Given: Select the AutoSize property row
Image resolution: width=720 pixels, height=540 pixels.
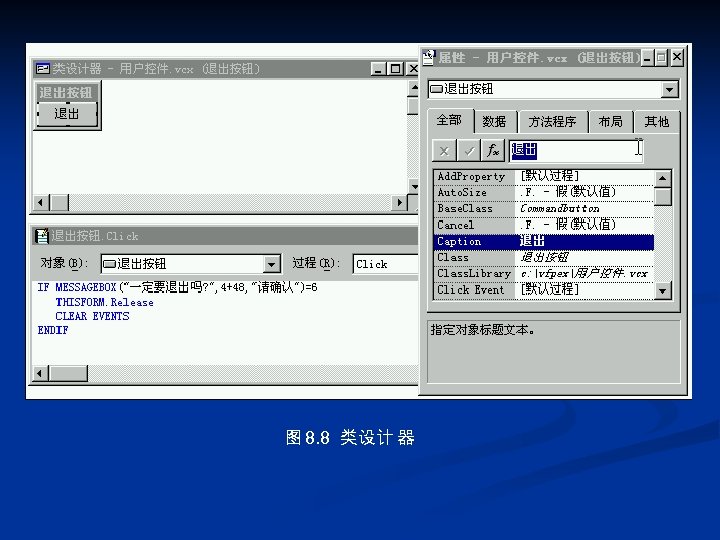Looking at the screenshot, I should (544, 192).
